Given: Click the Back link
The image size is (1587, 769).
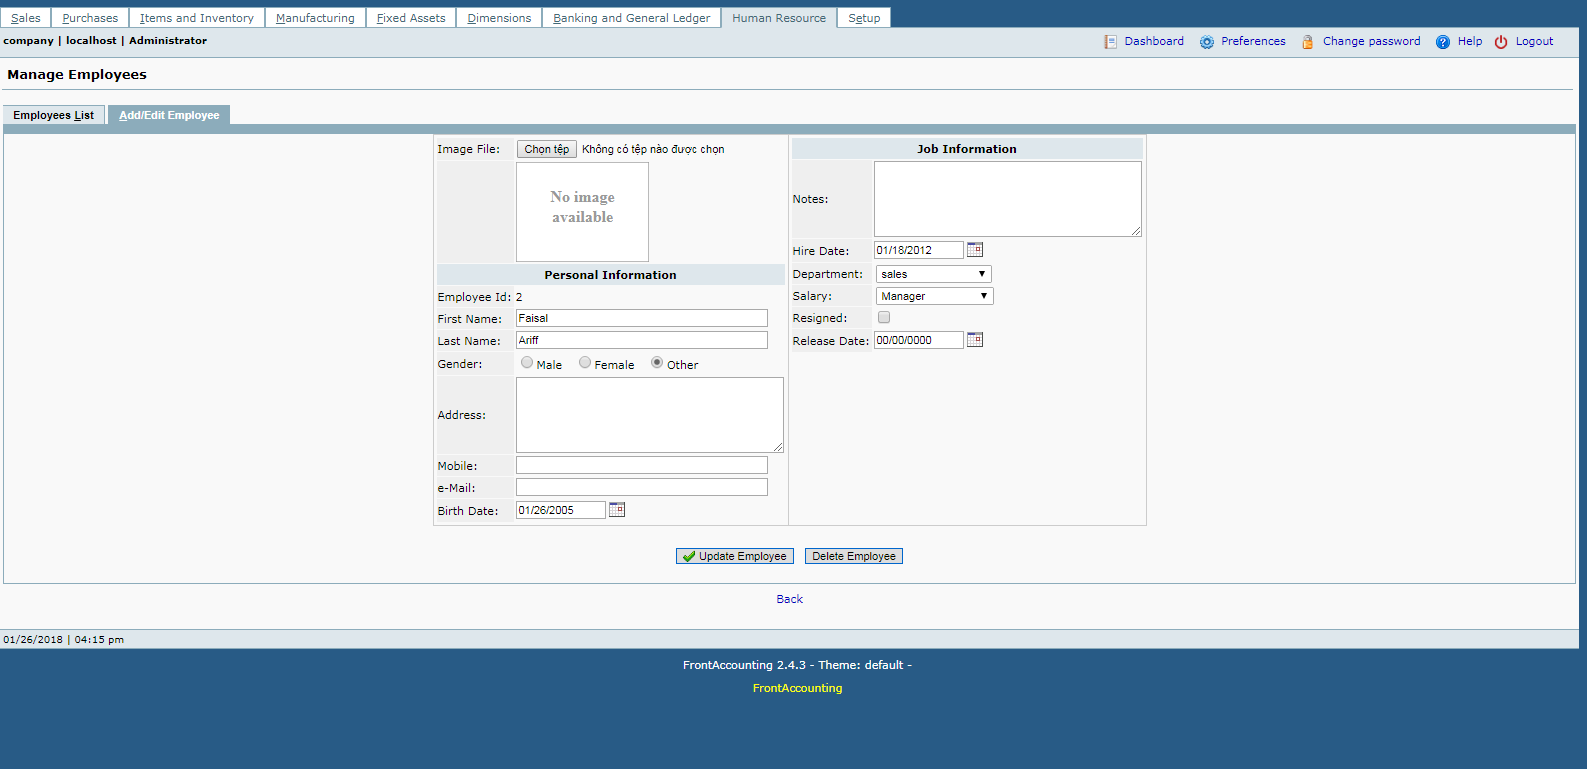Looking at the screenshot, I should 789,599.
